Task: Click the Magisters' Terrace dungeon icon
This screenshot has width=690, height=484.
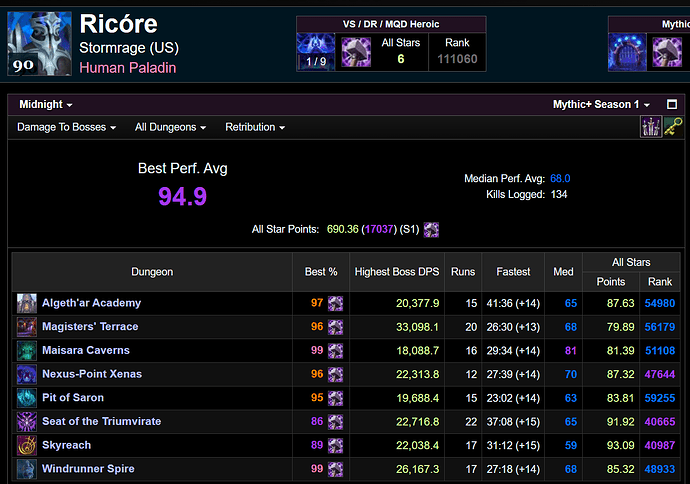Action: (27, 327)
